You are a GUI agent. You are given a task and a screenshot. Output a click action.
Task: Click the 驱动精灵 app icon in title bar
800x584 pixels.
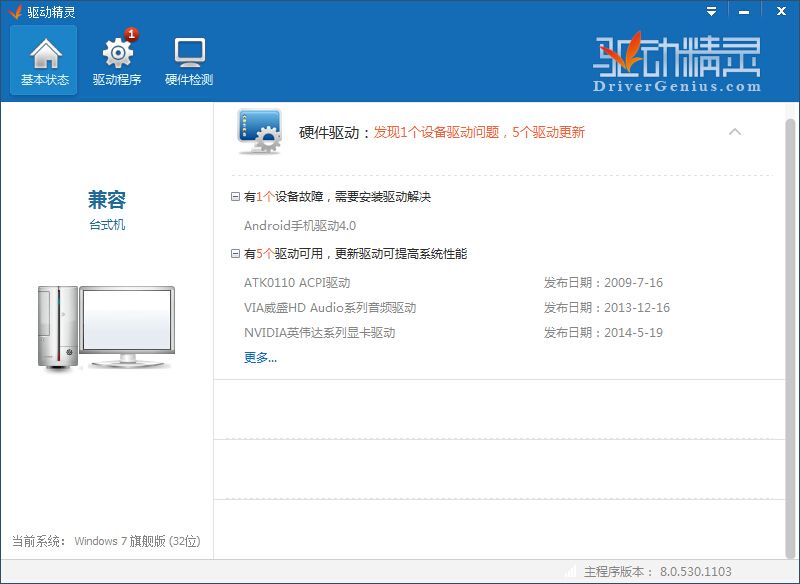[x=13, y=12]
